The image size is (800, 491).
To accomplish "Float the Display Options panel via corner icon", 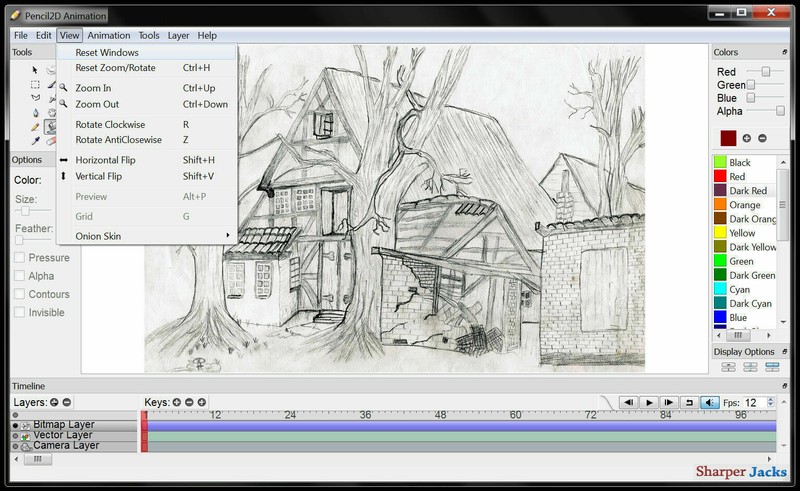I will [784, 352].
